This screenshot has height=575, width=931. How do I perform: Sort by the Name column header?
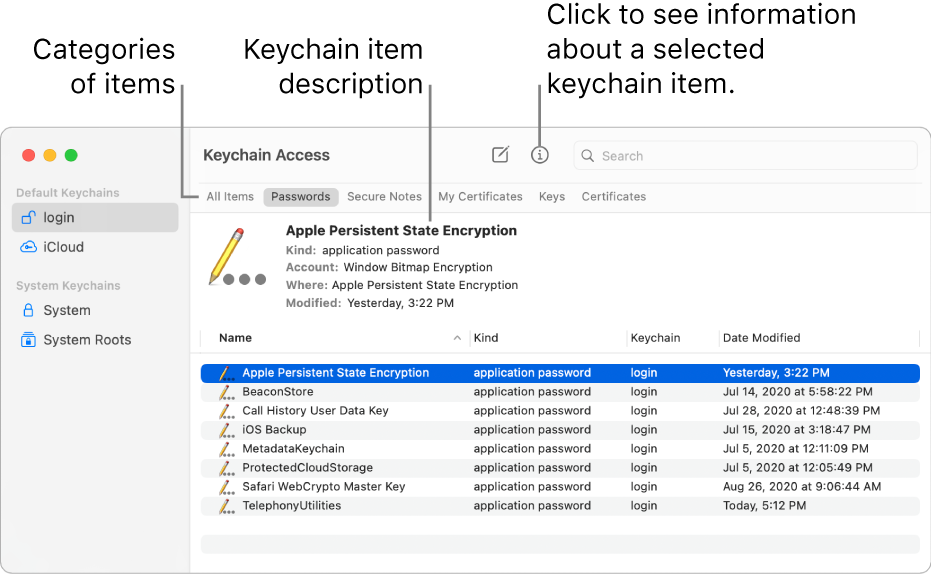pyautogui.click(x=236, y=338)
